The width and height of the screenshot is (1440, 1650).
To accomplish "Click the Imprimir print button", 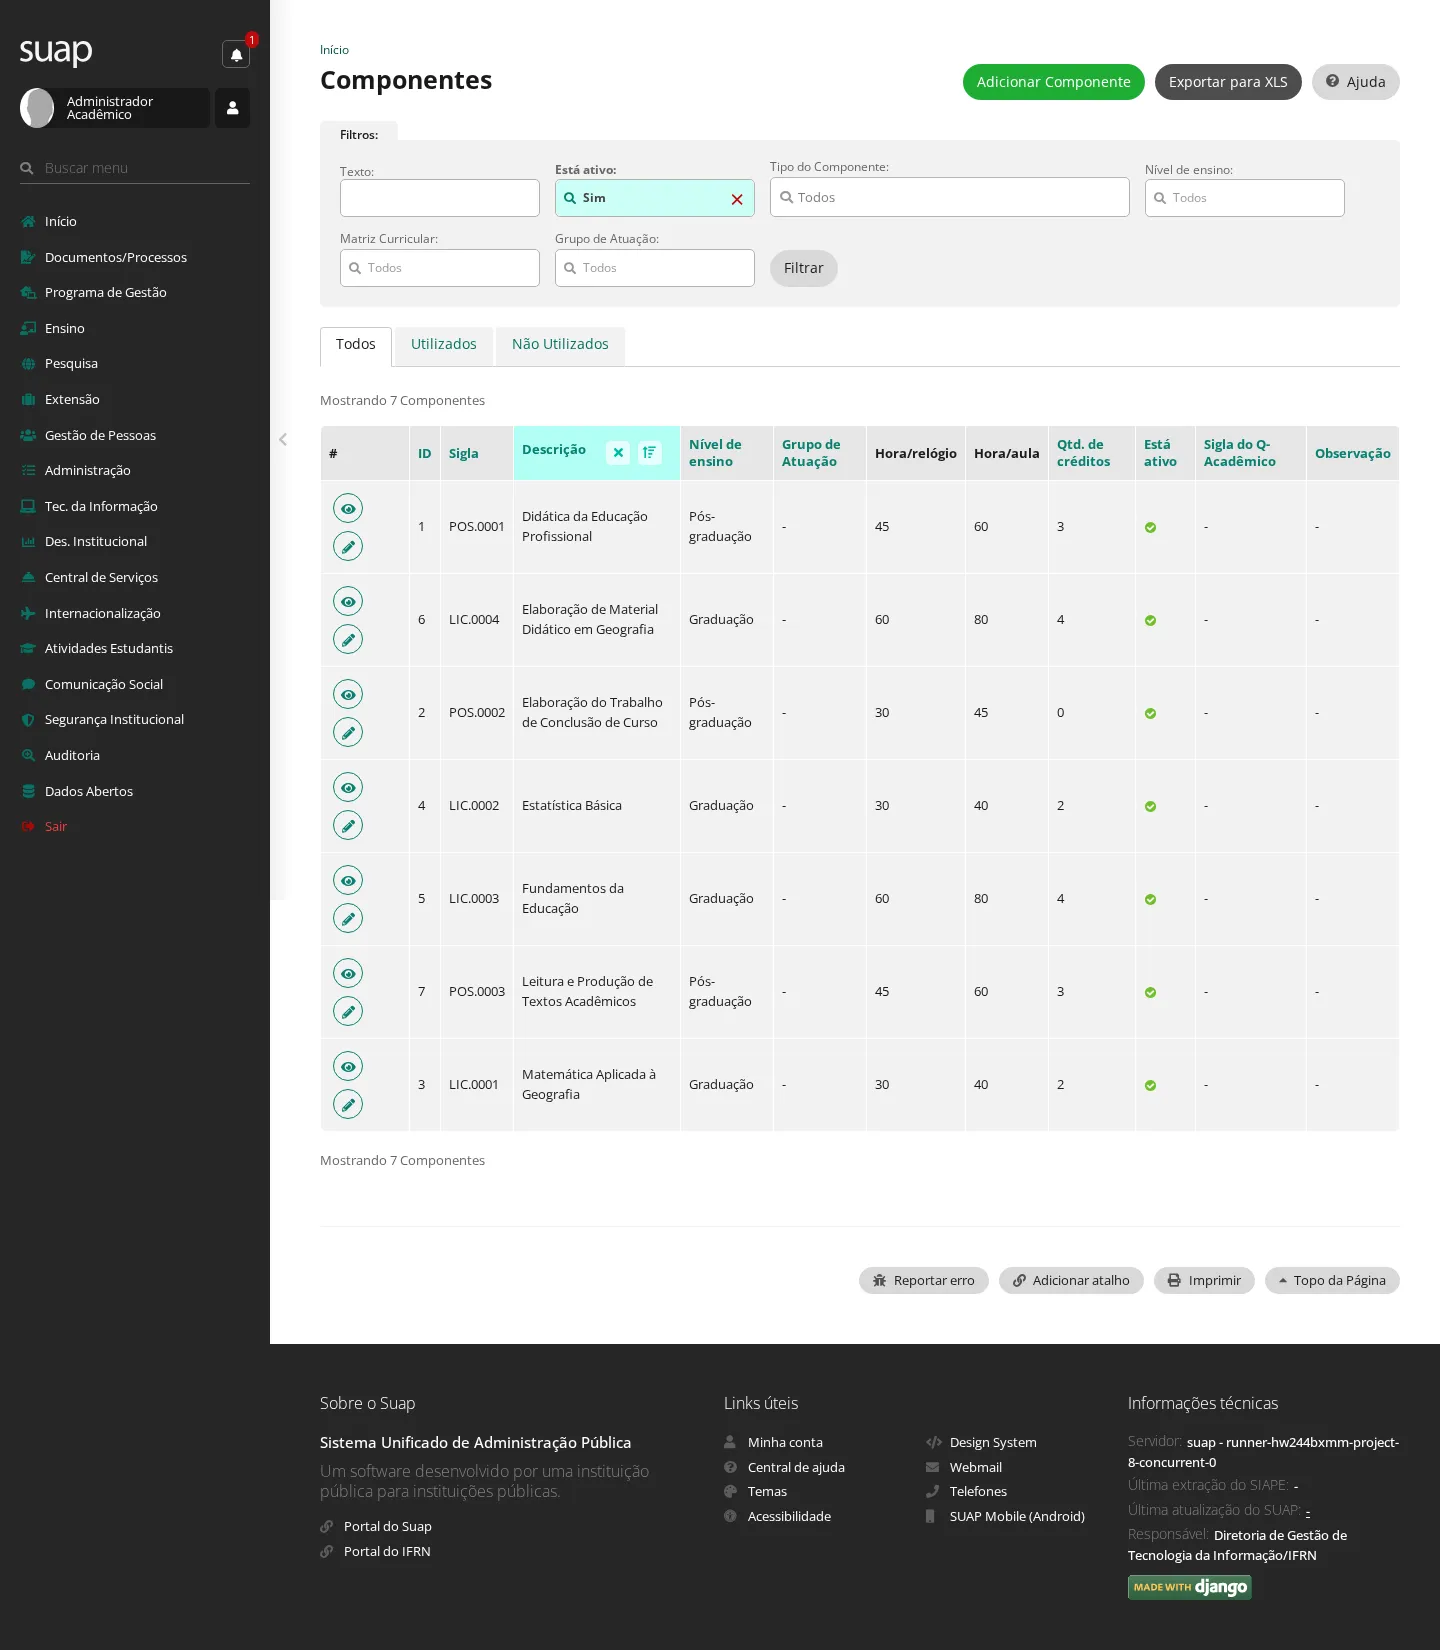I will [x=1204, y=1280].
